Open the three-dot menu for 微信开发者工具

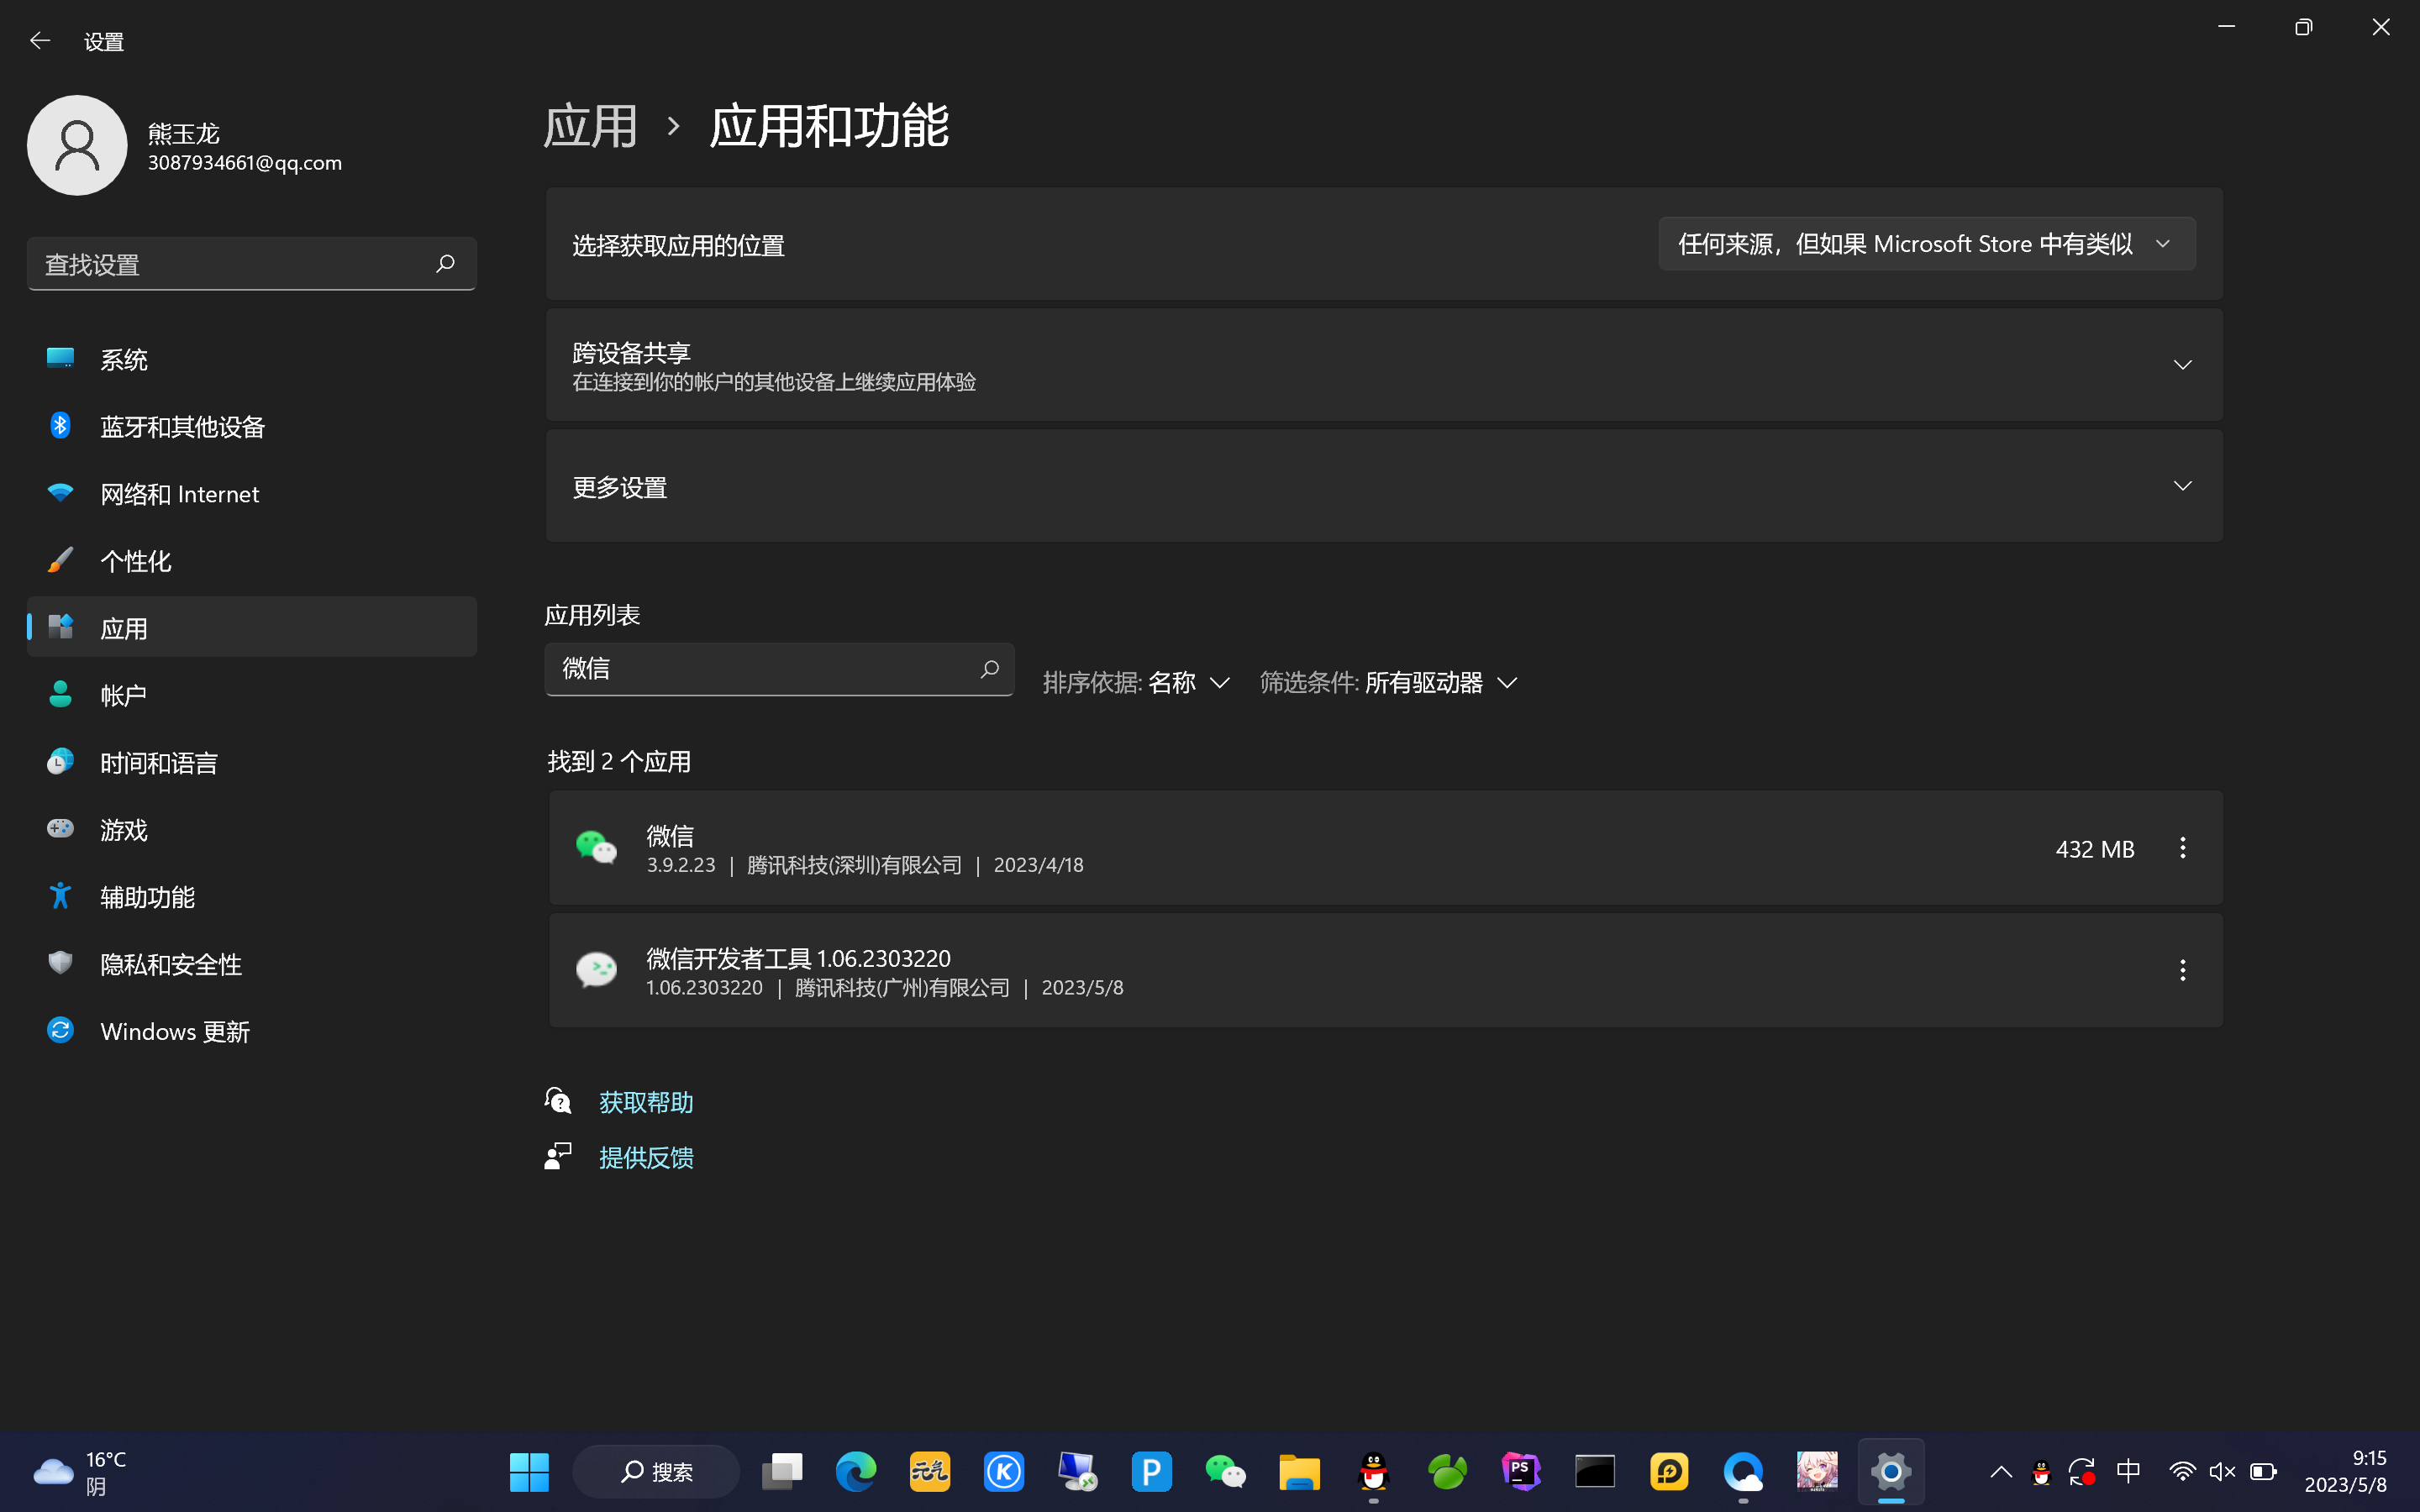[x=2182, y=970]
